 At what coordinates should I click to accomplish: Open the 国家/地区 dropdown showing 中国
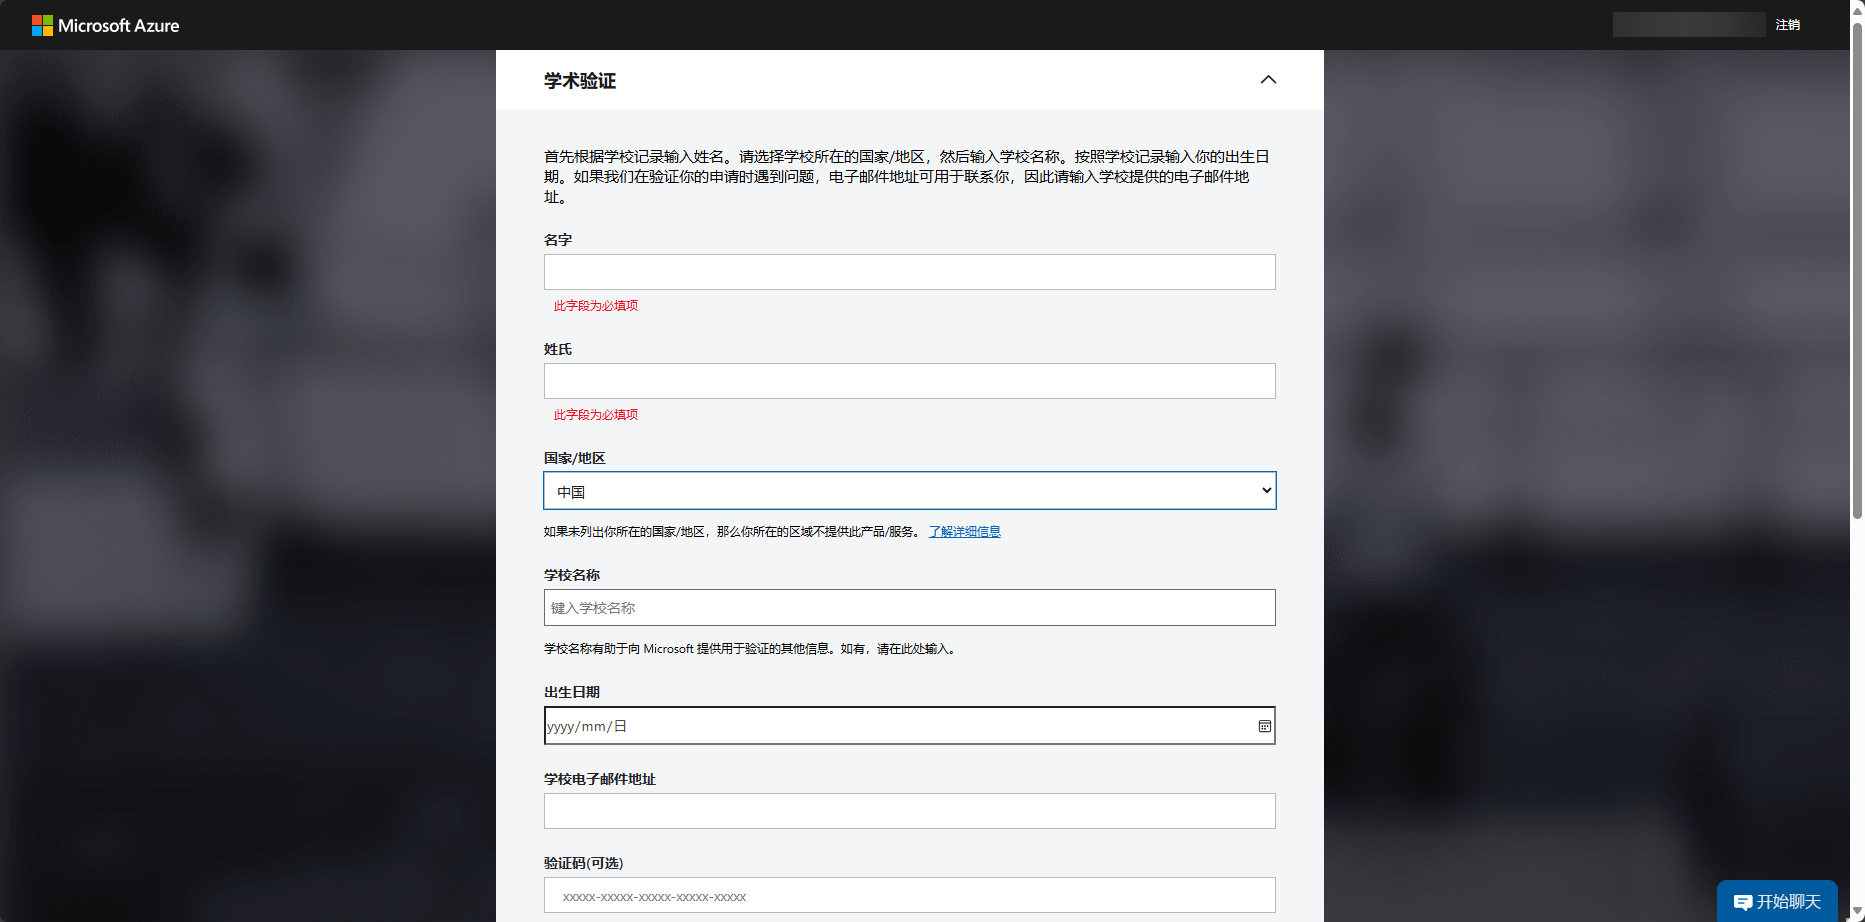[x=909, y=491]
